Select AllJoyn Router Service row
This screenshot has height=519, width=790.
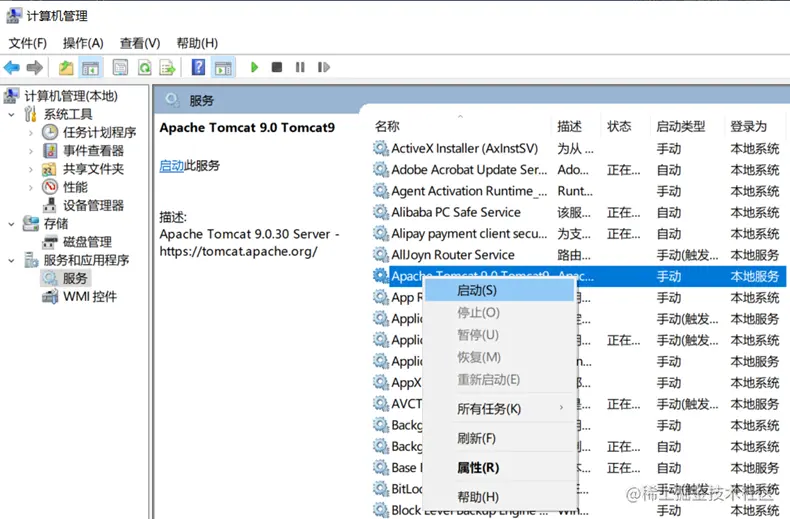pyautogui.click(x=579, y=255)
